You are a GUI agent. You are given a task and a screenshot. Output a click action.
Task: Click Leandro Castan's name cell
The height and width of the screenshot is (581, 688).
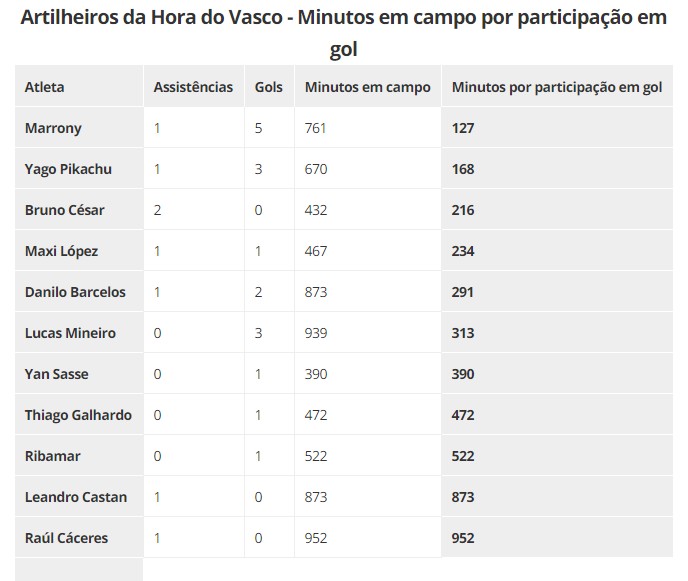[x=75, y=497]
